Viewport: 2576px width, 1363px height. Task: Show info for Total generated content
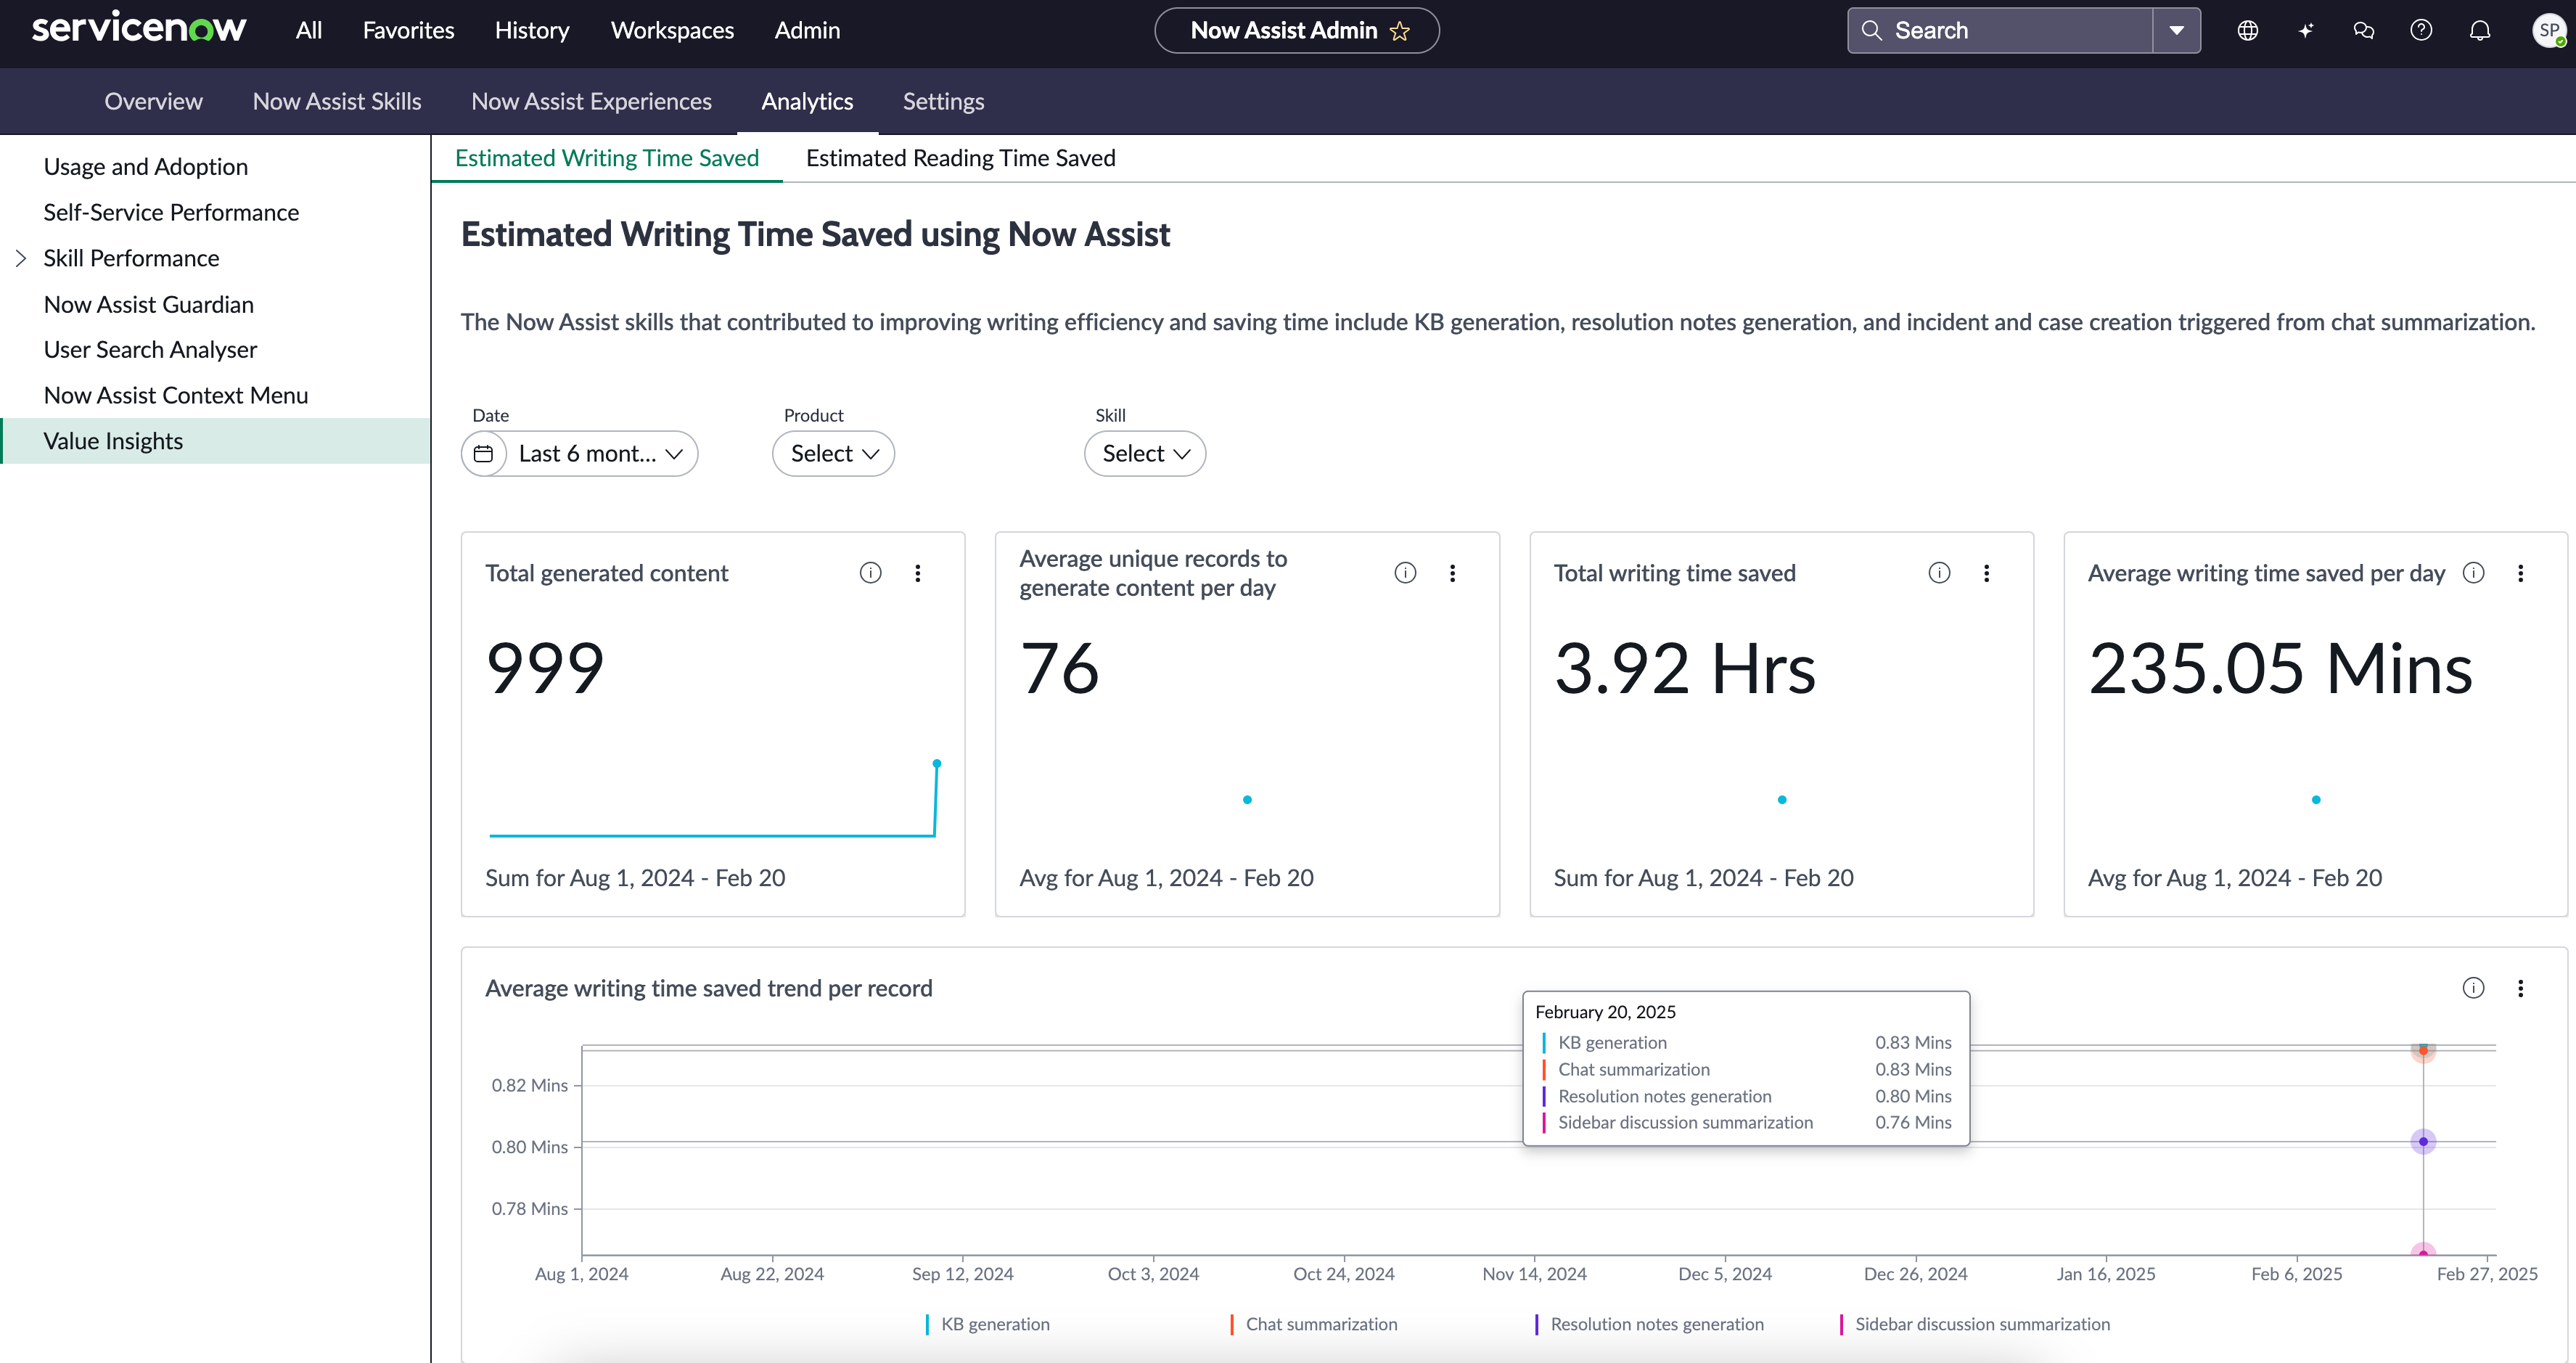(870, 573)
